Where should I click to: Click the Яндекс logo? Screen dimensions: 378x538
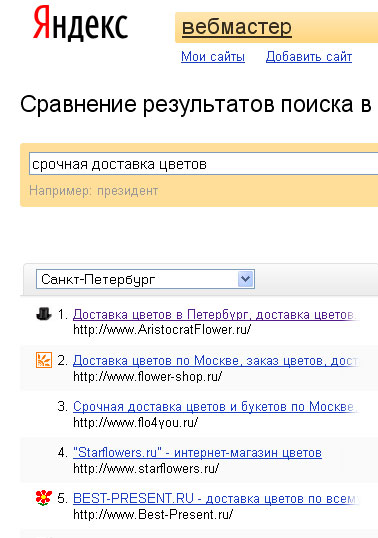(80, 24)
